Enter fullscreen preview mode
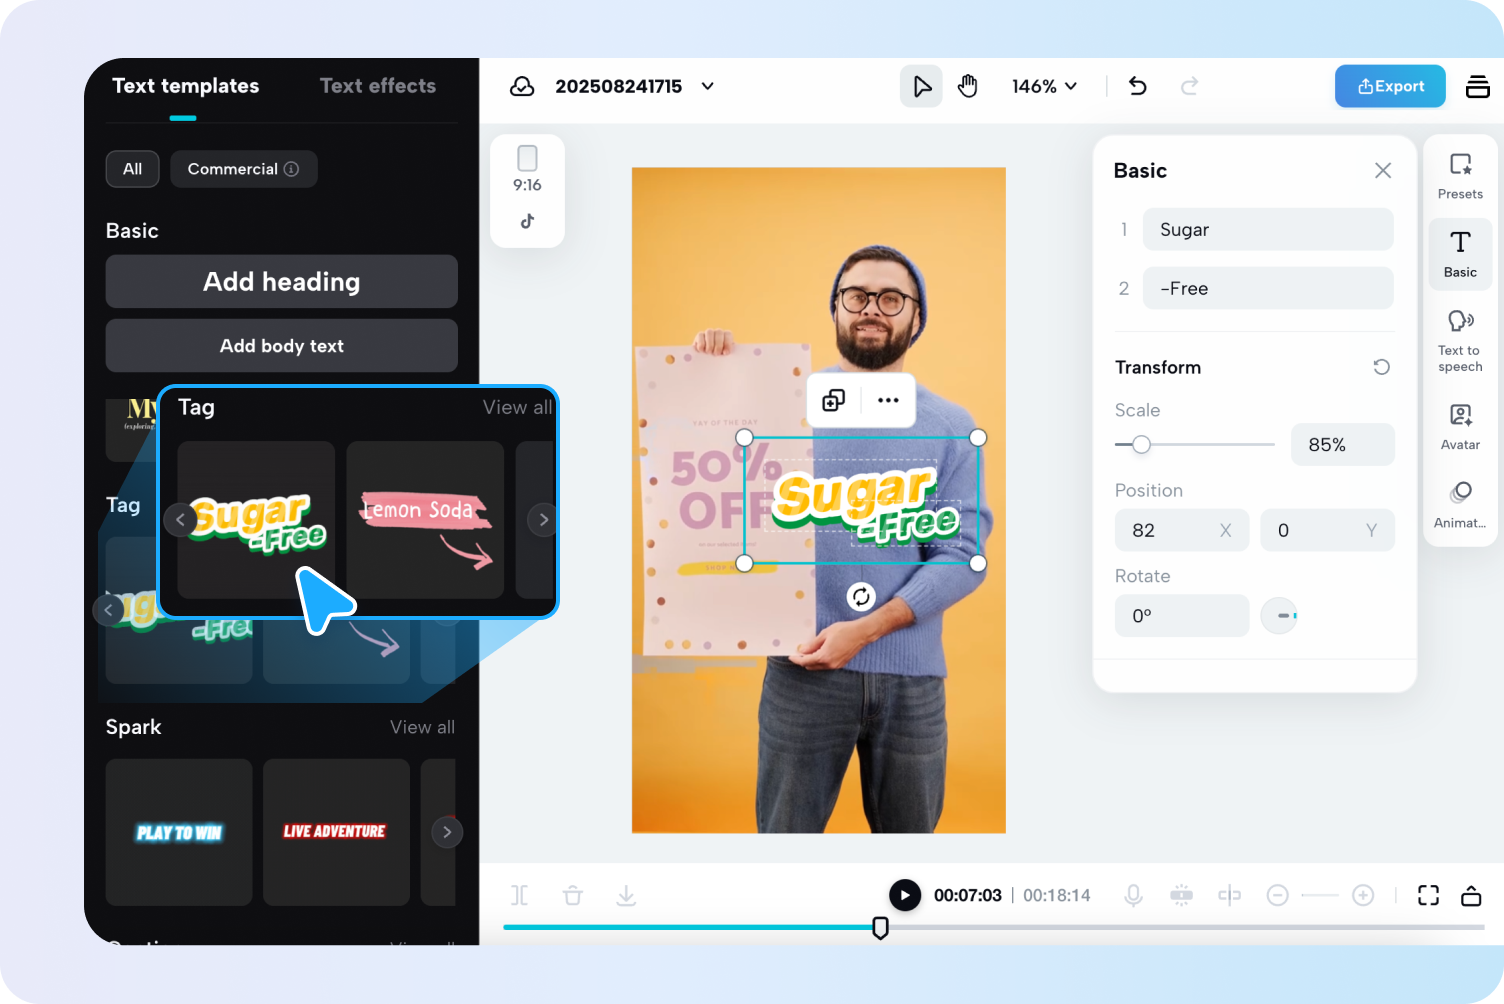Screen dimensions: 1504x1004 [1428, 895]
